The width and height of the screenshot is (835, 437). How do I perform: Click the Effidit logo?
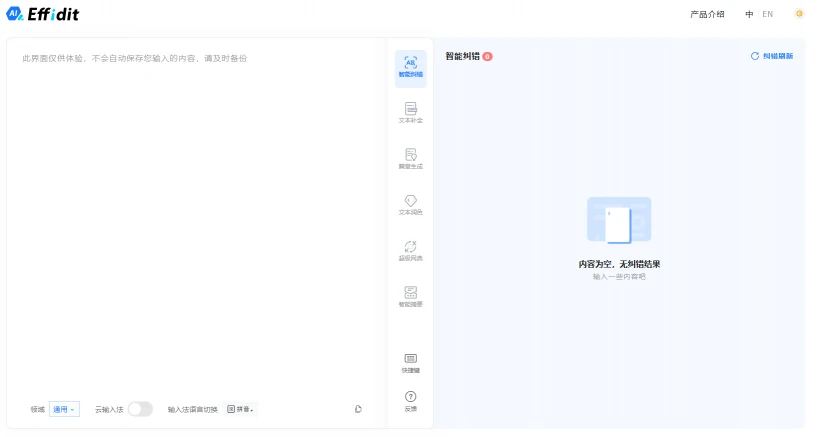pos(43,14)
